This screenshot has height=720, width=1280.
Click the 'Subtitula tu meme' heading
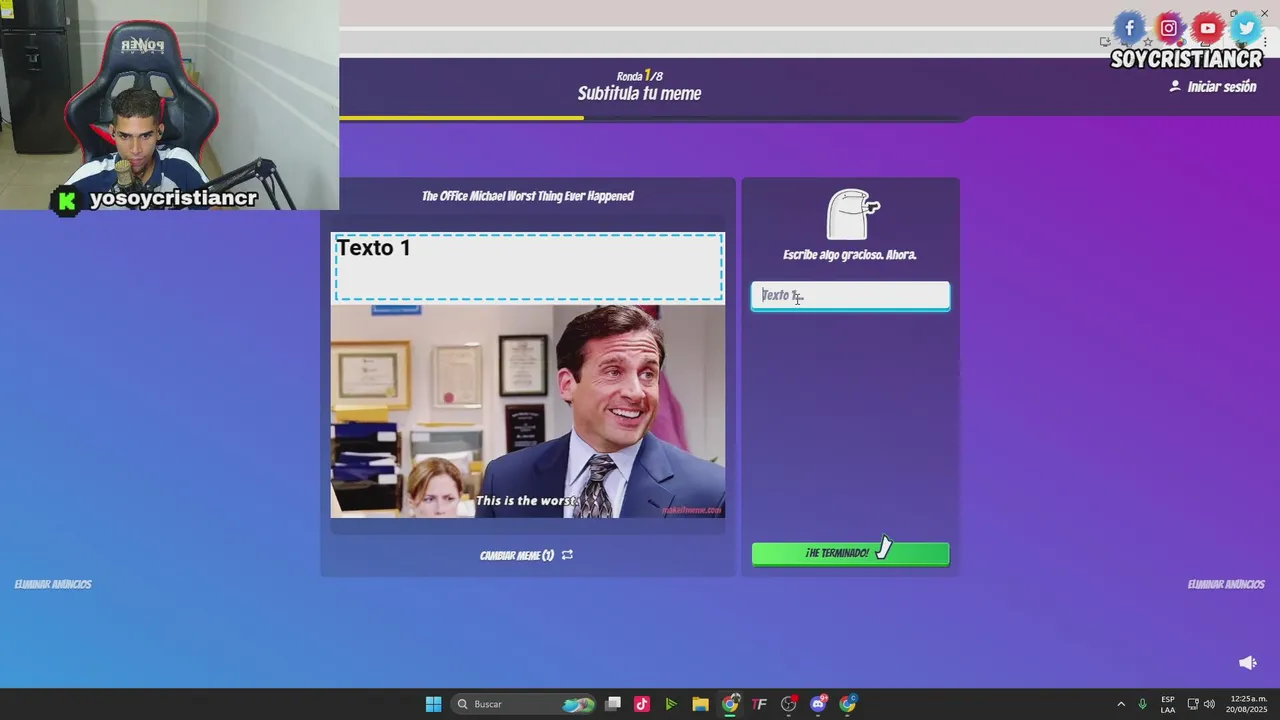point(639,94)
